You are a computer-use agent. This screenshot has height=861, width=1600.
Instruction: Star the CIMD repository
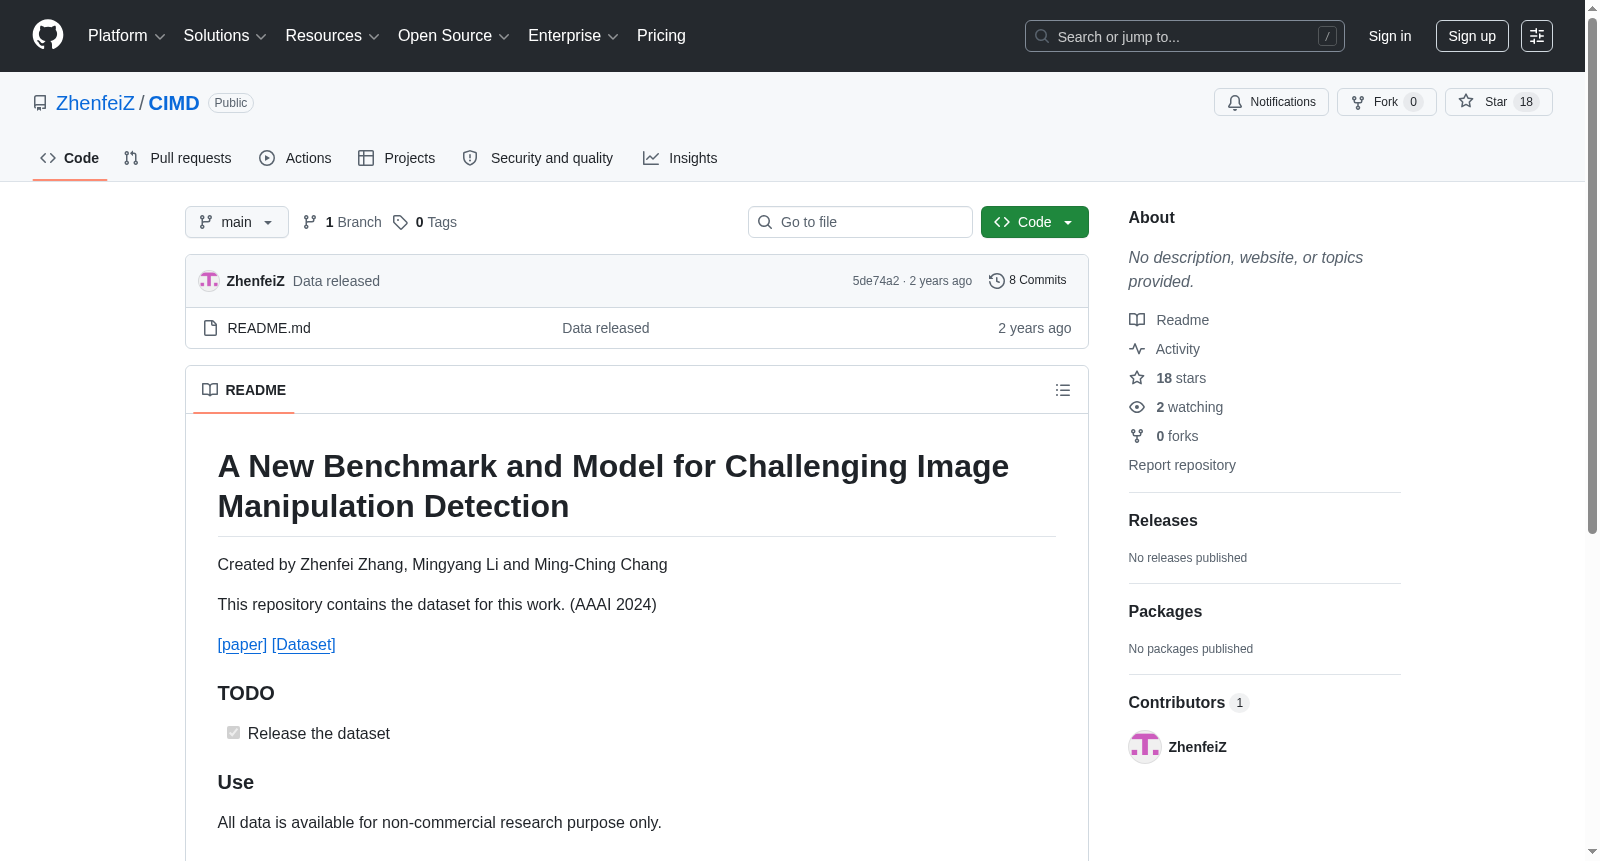[x=1498, y=102]
